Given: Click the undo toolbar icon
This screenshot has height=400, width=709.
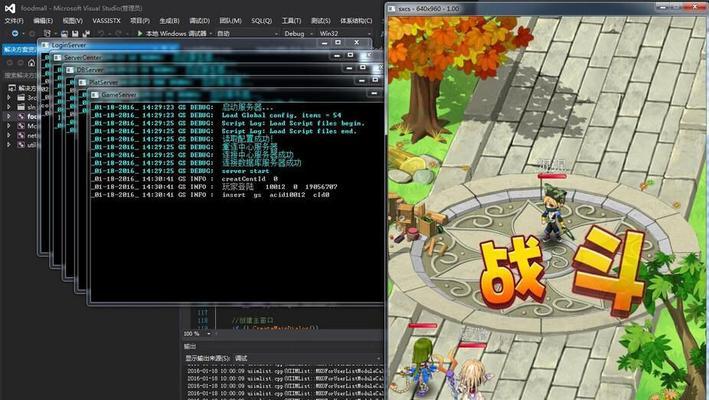Looking at the screenshot, I should (101, 33).
